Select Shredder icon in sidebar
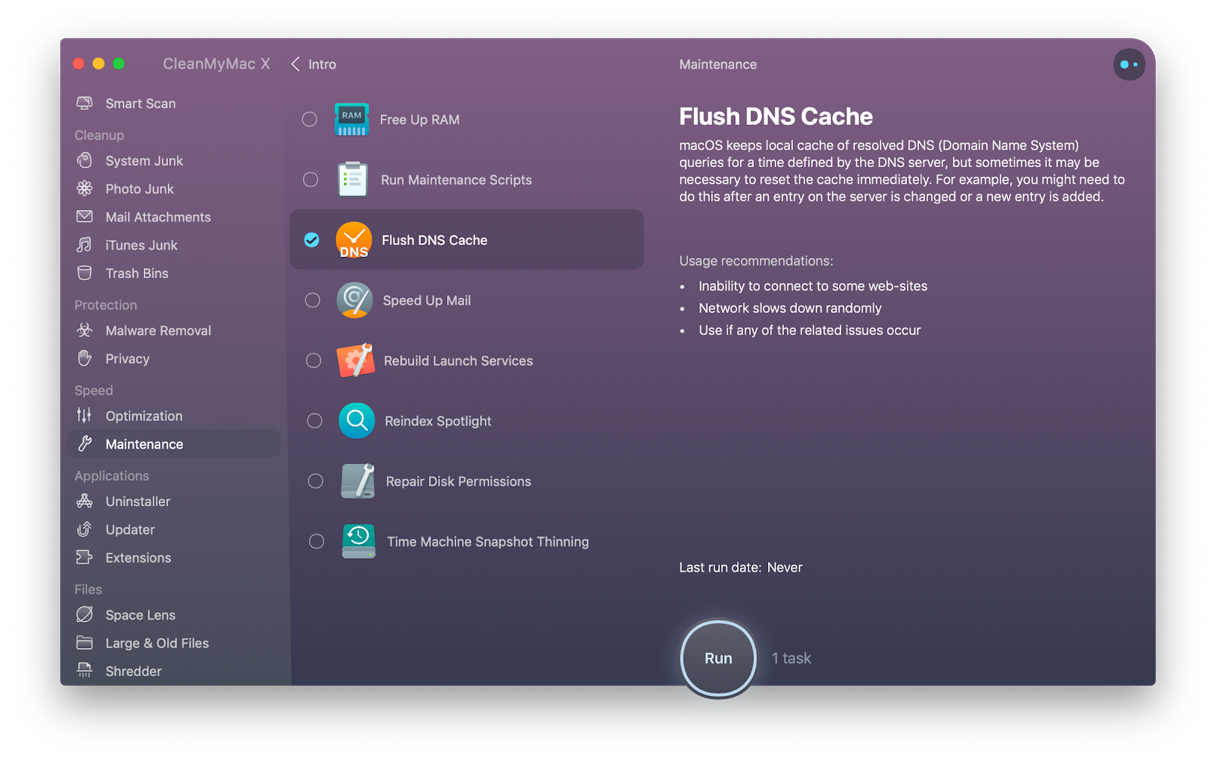 click(85, 670)
